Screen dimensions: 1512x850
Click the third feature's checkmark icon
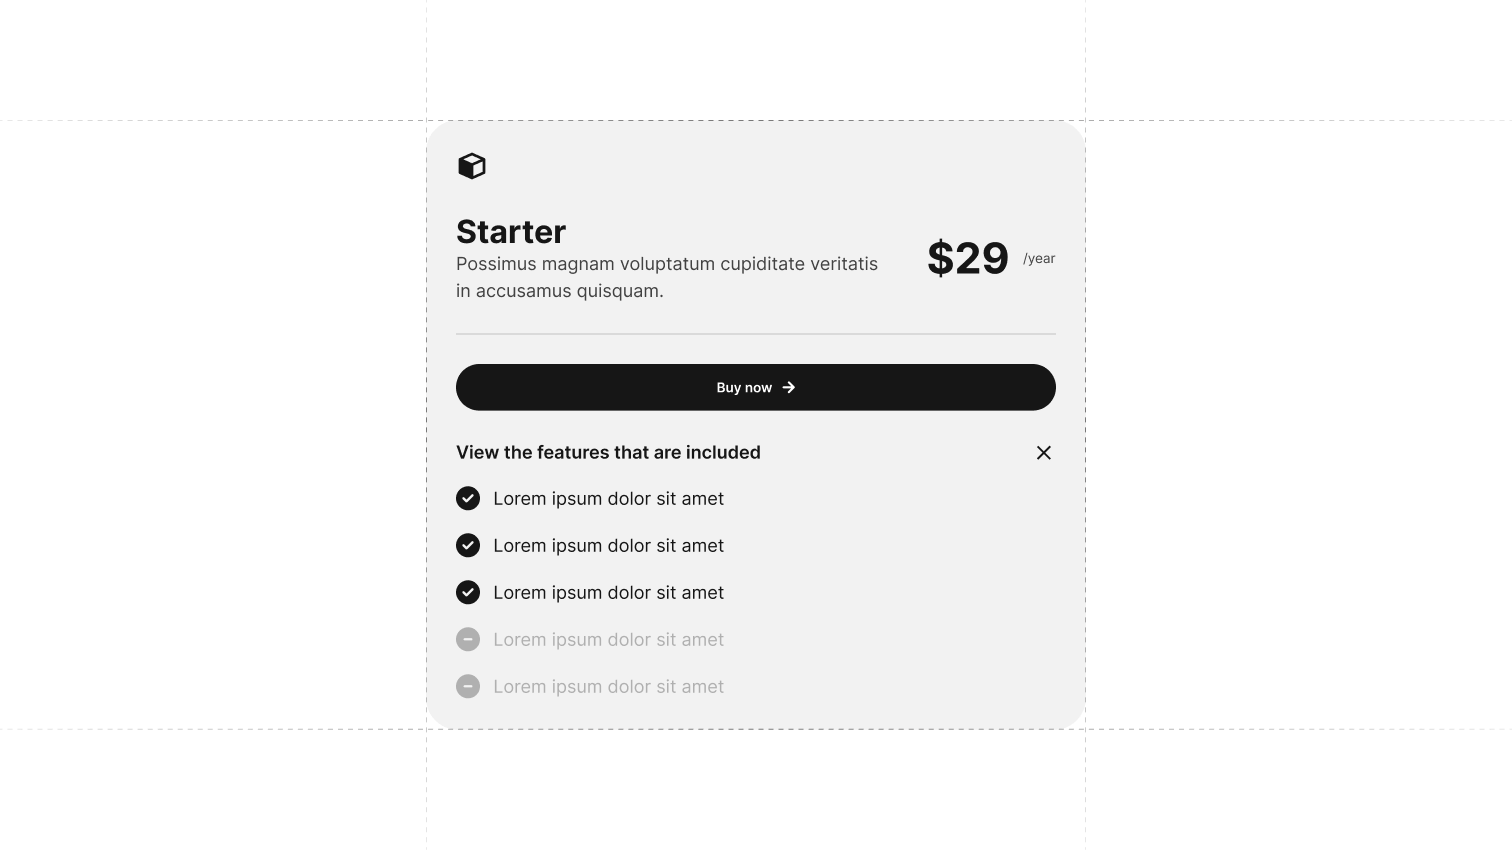point(468,593)
